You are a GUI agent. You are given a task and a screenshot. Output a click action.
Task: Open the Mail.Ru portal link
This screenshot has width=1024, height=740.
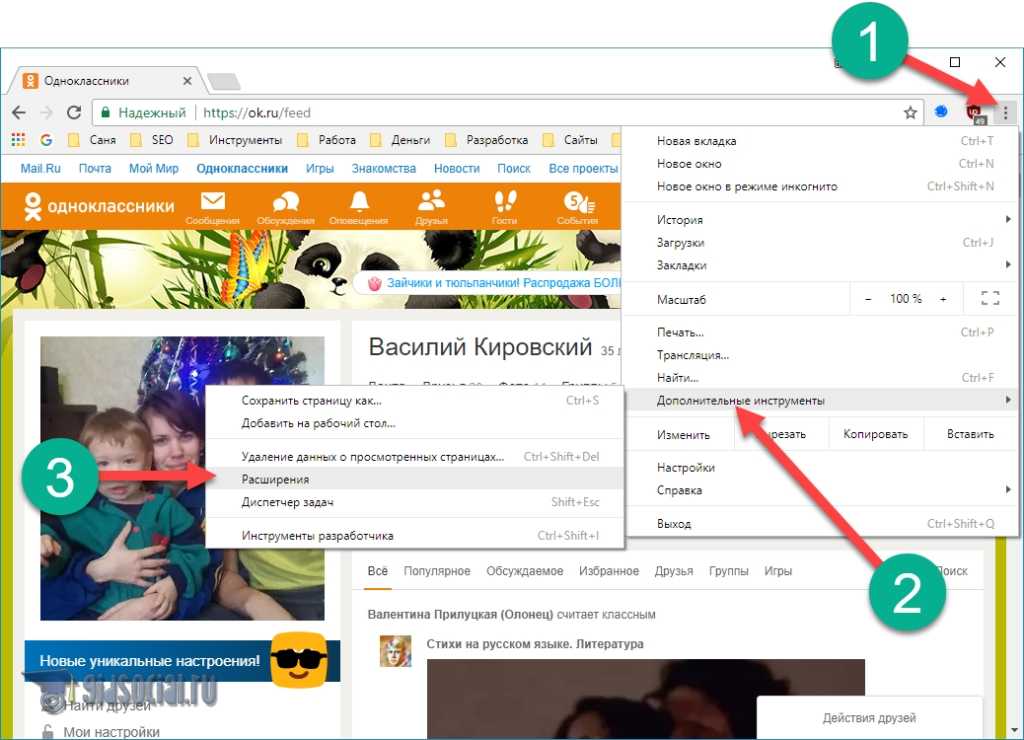(40, 169)
